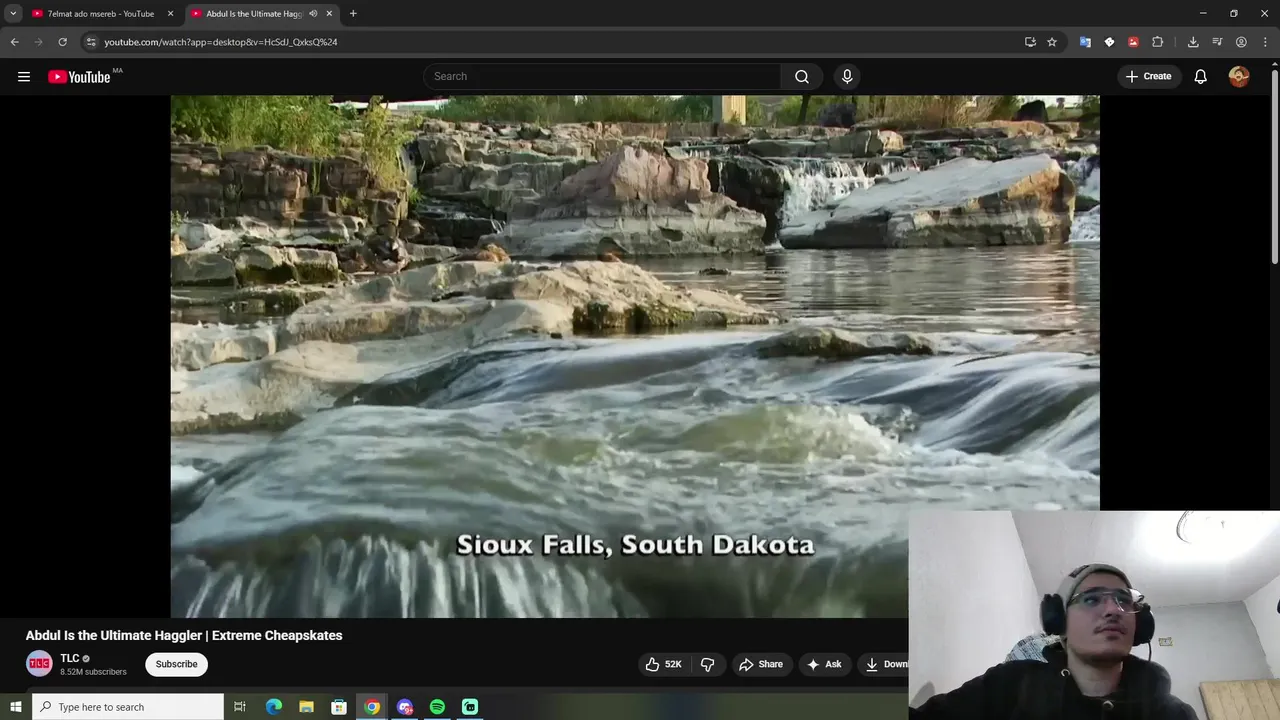The height and width of the screenshot is (720, 1280).
Task: Click the Ask button
Action: tap(824, 664)
